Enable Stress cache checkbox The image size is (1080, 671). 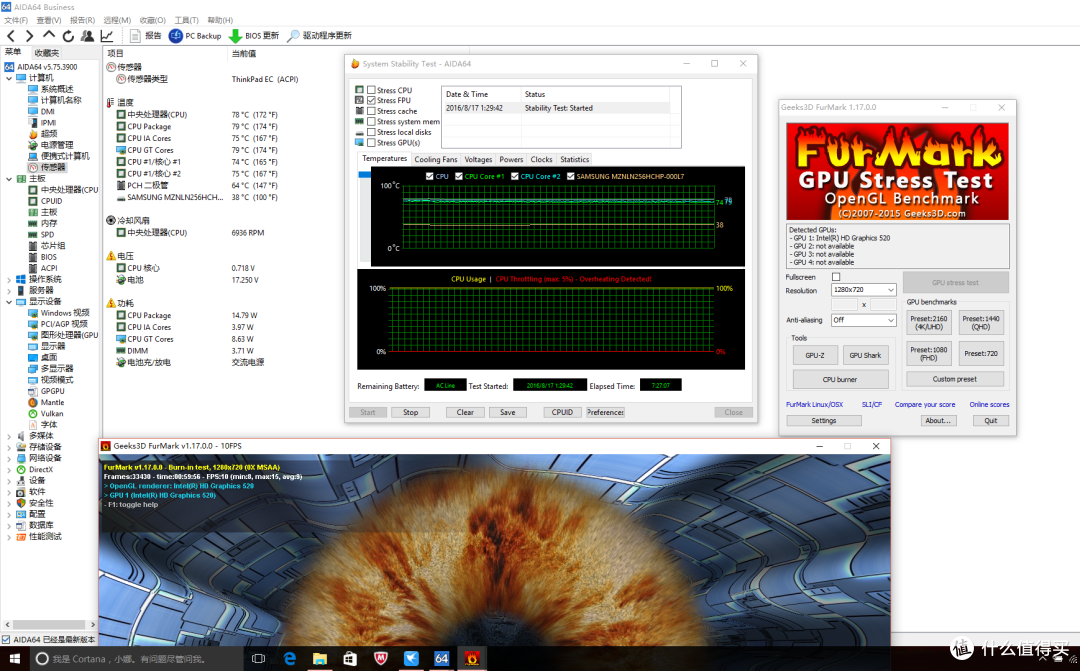(x=371, y=111)
